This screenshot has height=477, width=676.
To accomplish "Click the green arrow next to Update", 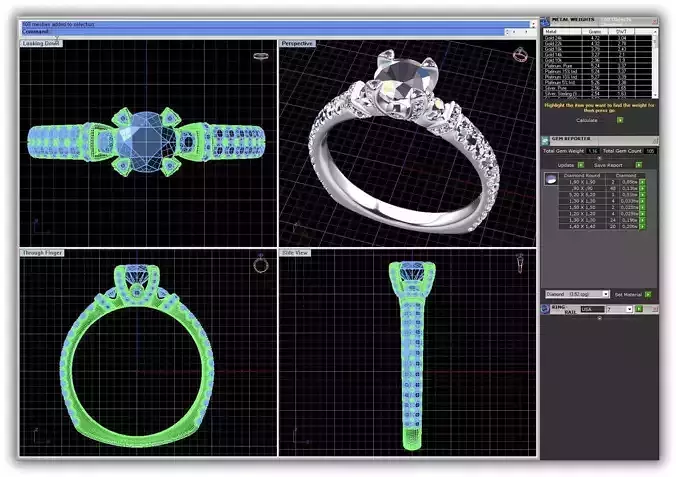I will pos(581,165).
